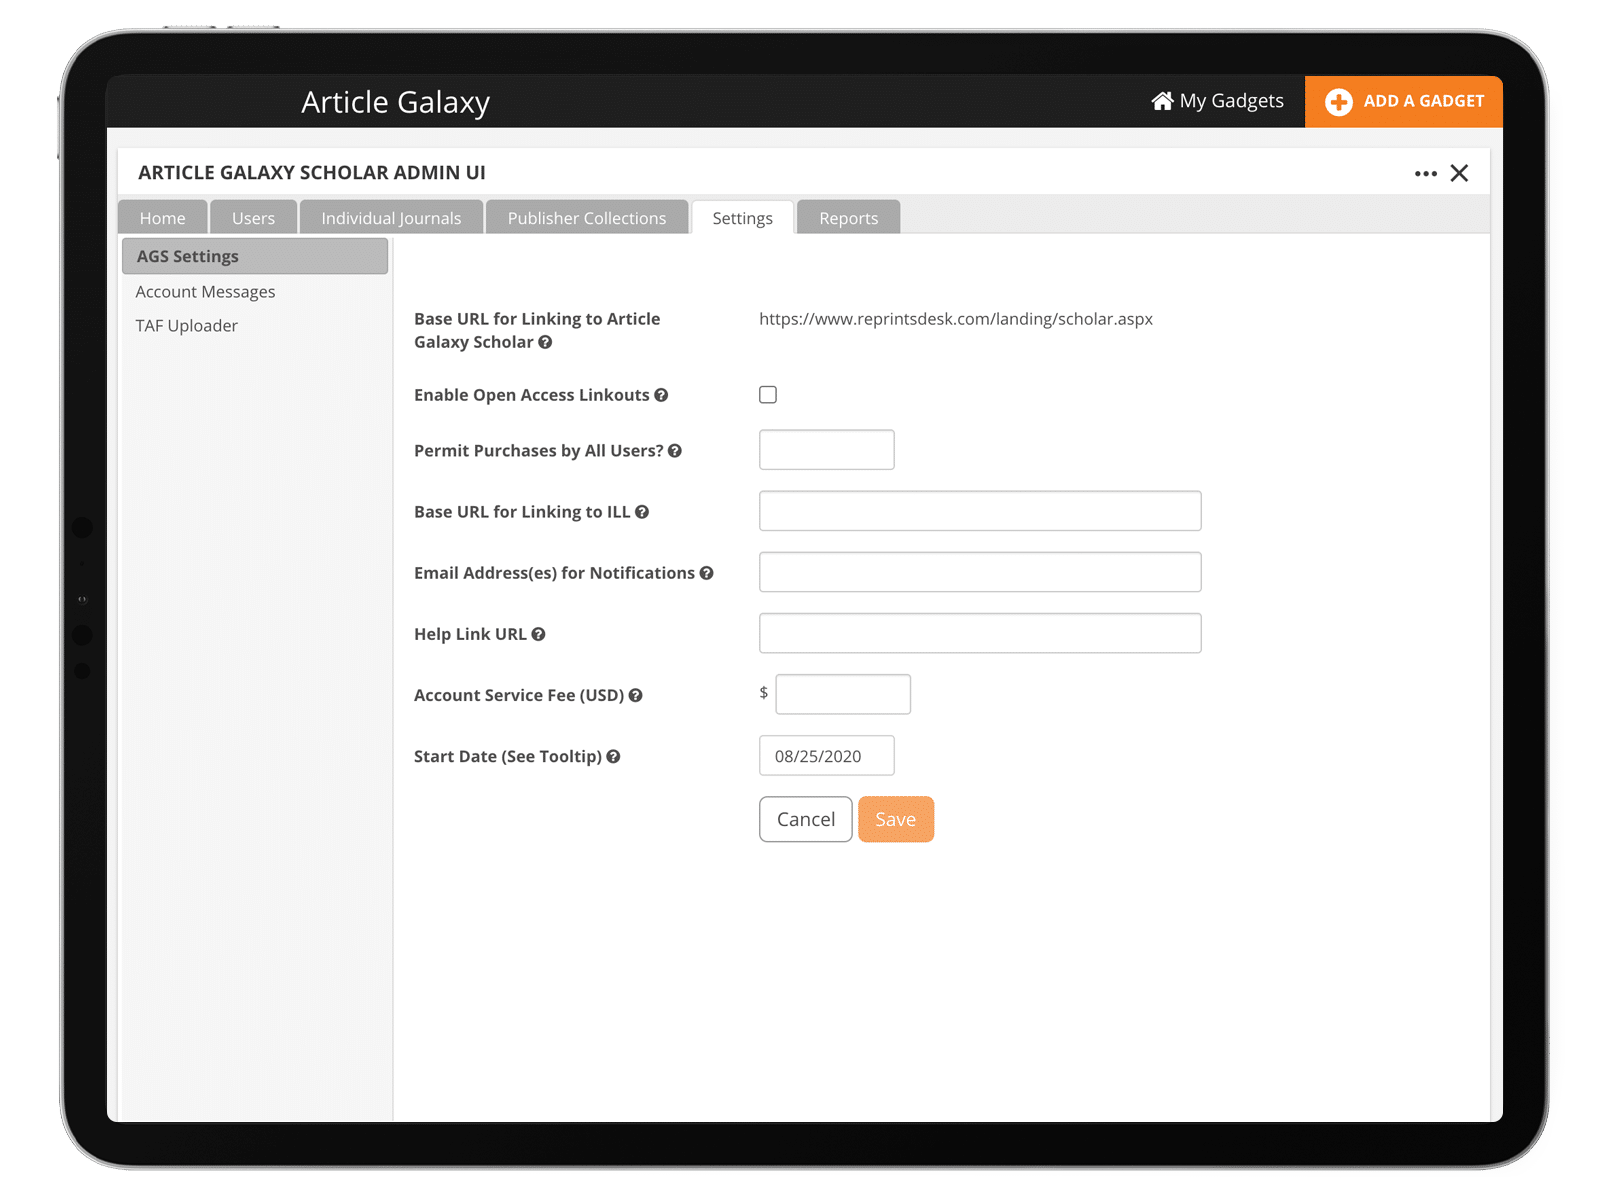Show help tooltip for Help Link URL
1608x1193 pixels.
tap(538, 634)
